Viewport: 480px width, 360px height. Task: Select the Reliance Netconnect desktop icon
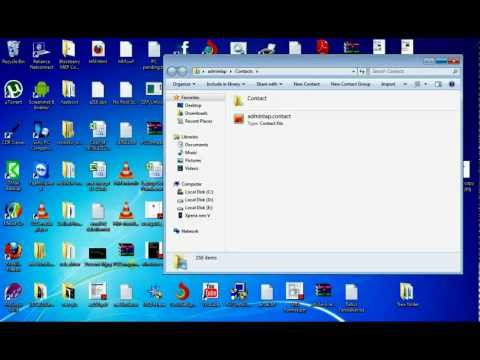tap(41, 55)
